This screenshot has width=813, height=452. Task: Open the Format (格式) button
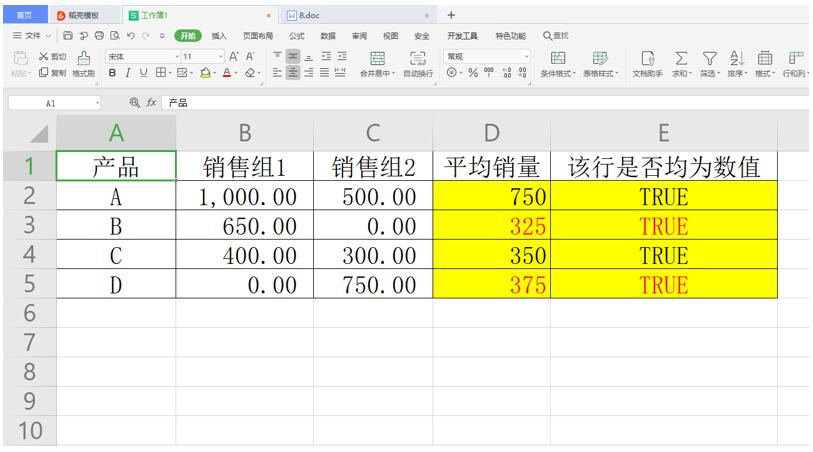pyautogui.click(x=764, y=64)
